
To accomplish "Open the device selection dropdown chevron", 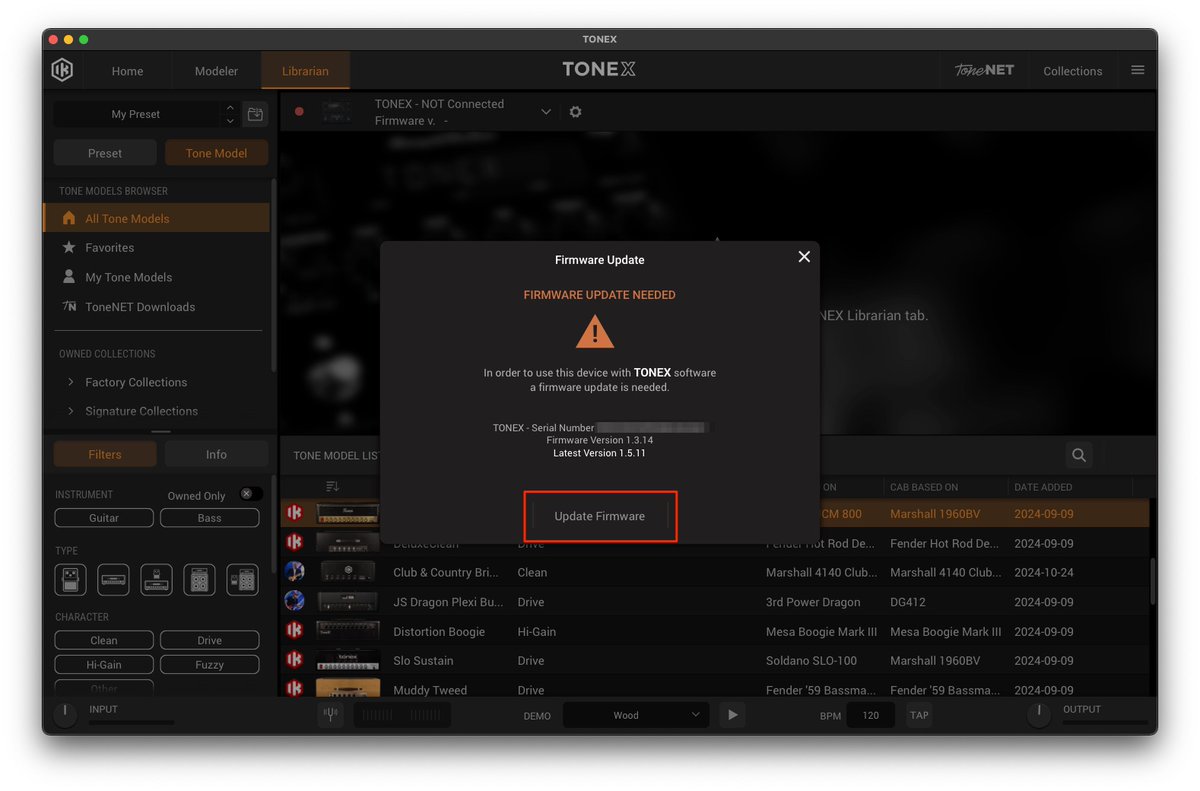I will [x=546, y=112].
